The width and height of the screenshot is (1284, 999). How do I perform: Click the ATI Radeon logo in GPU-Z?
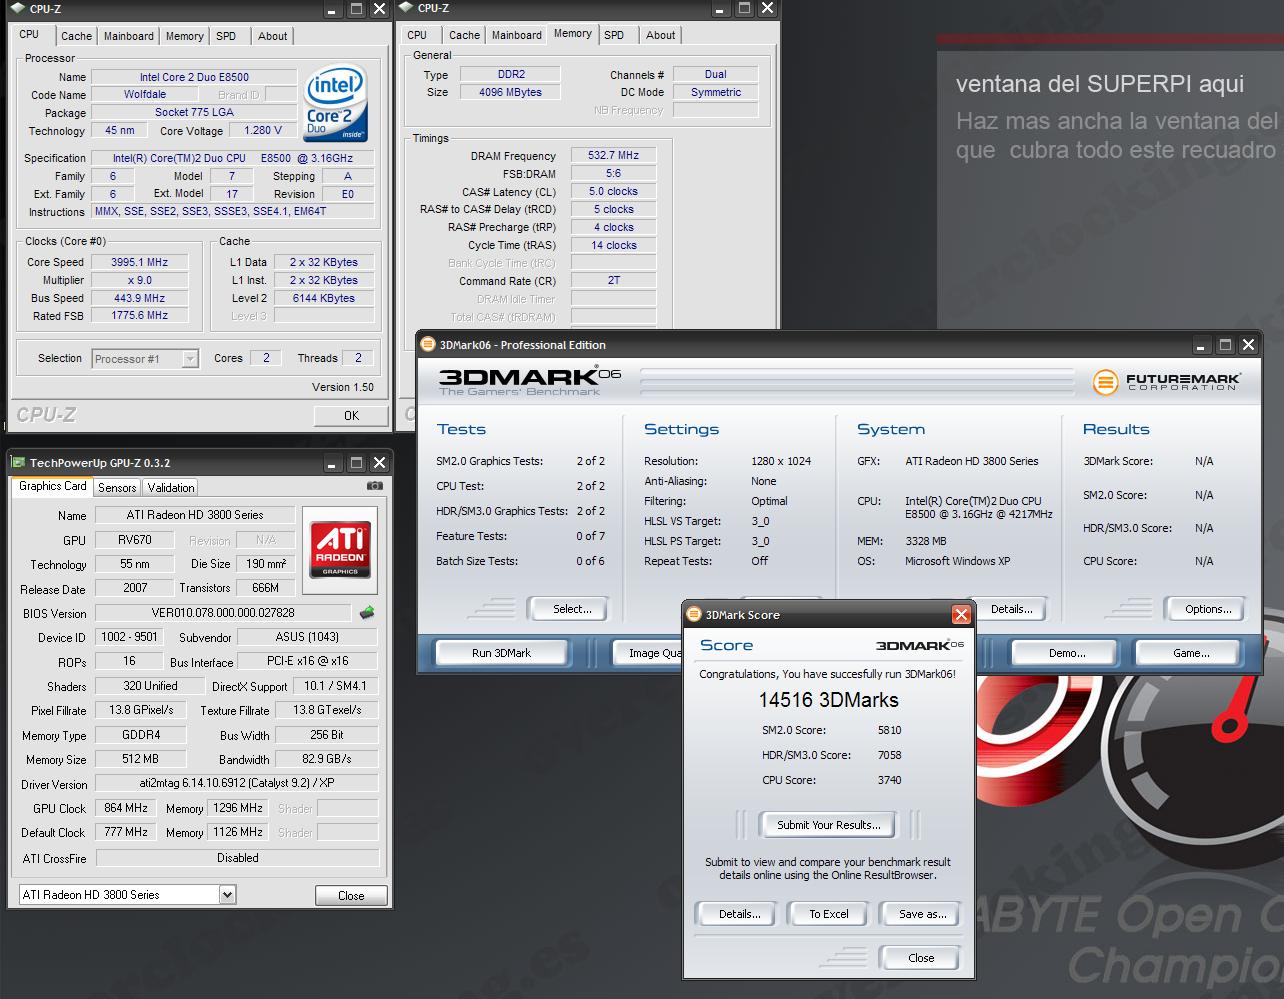click(341, 549)
